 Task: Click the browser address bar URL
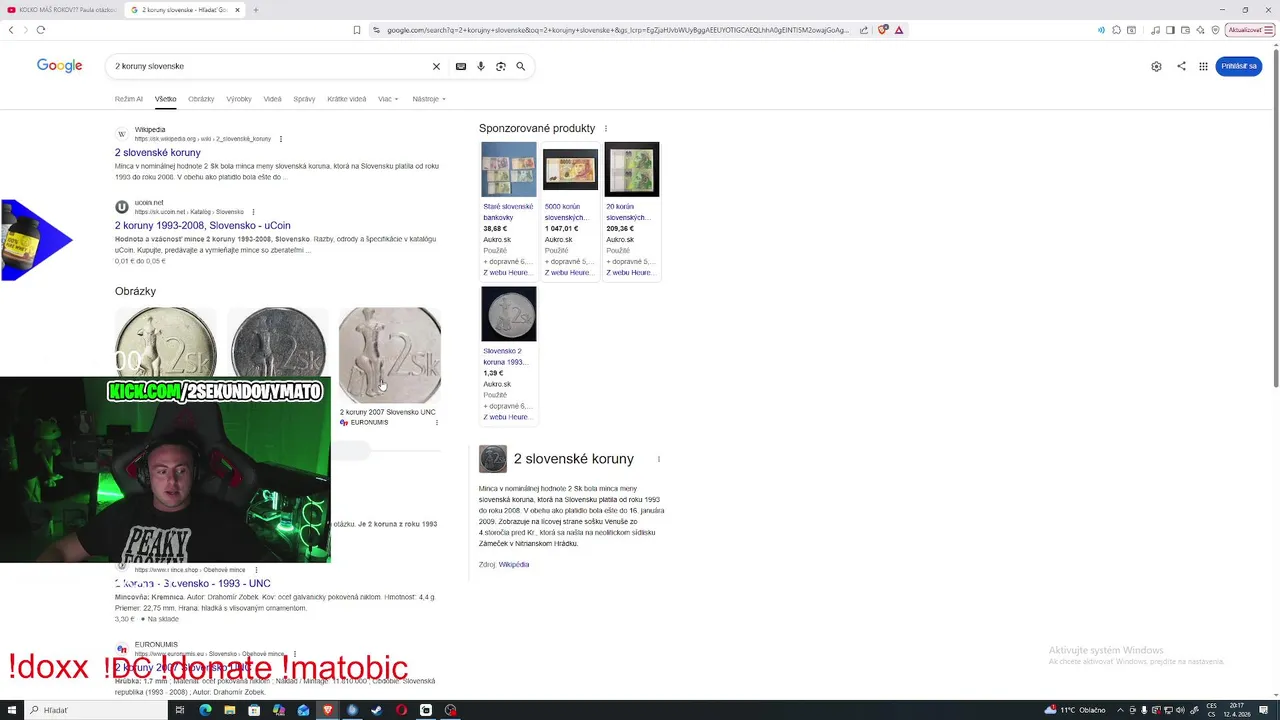618,30
